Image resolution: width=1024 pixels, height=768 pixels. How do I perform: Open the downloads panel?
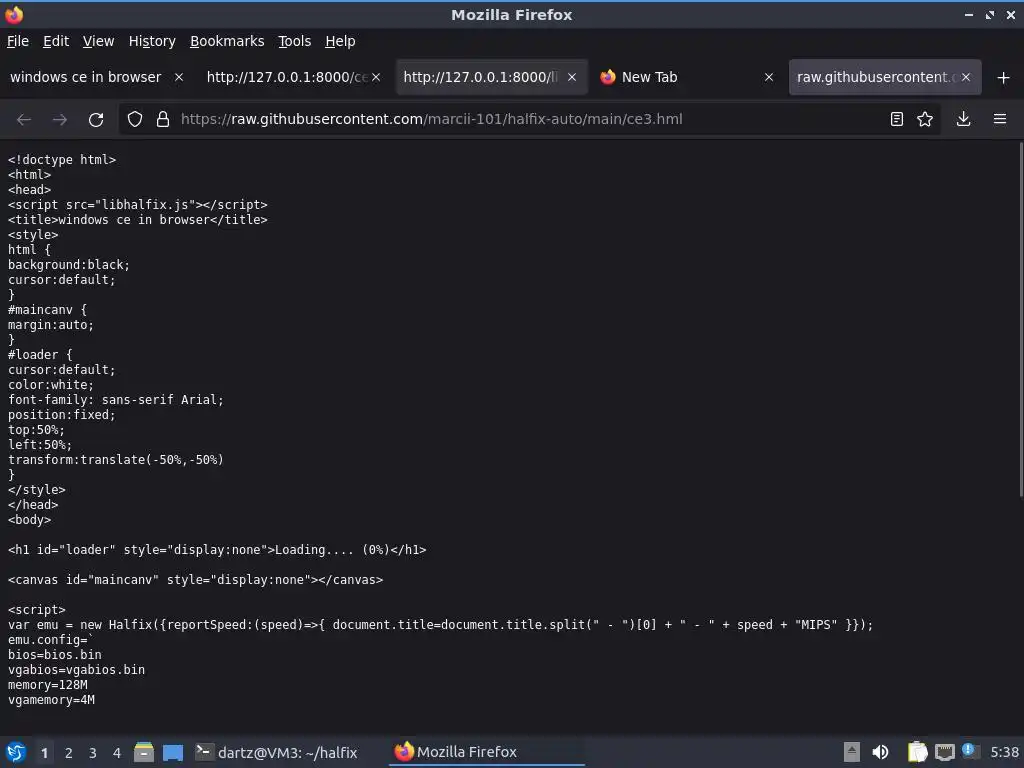click(x=963, y=120)
